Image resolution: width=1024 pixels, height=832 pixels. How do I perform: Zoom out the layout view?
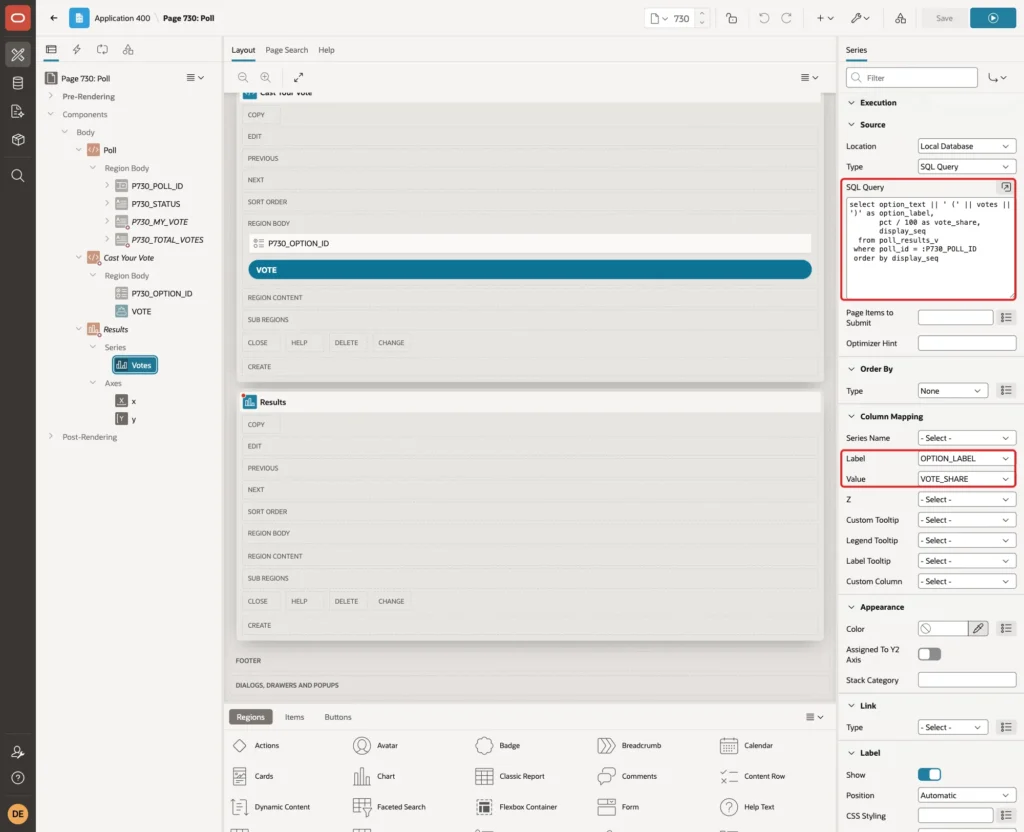(243, 77)
